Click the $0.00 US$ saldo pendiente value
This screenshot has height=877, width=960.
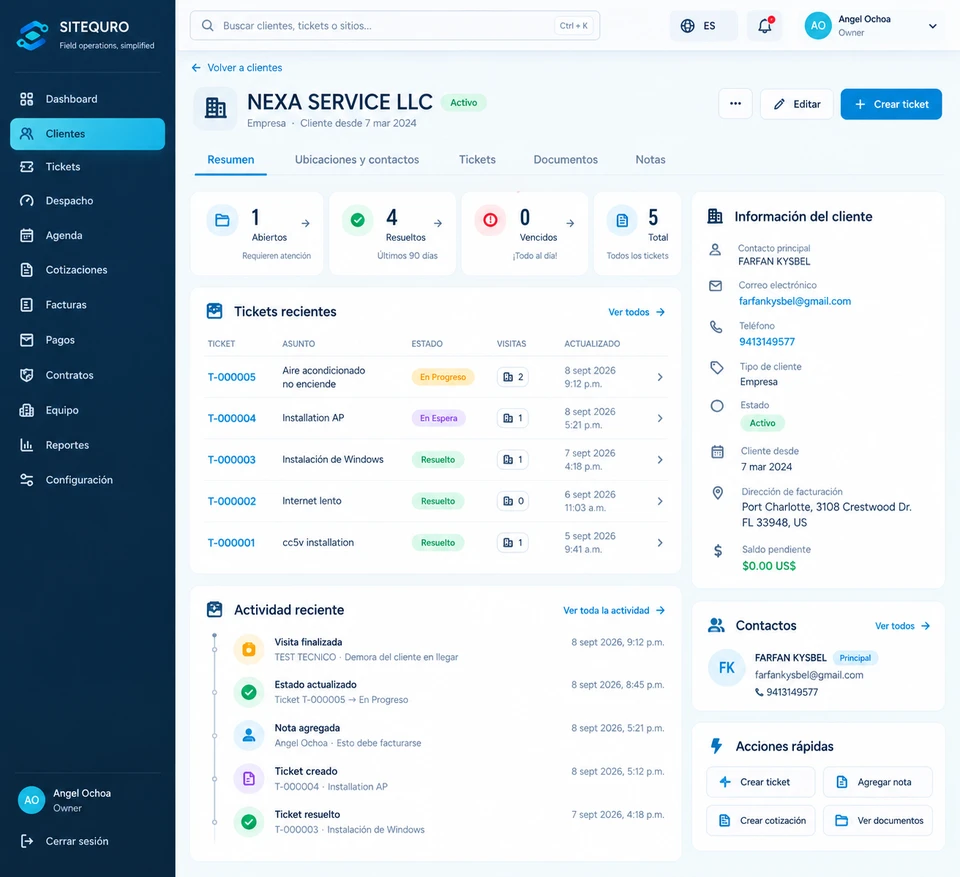[x=769, y=566]
